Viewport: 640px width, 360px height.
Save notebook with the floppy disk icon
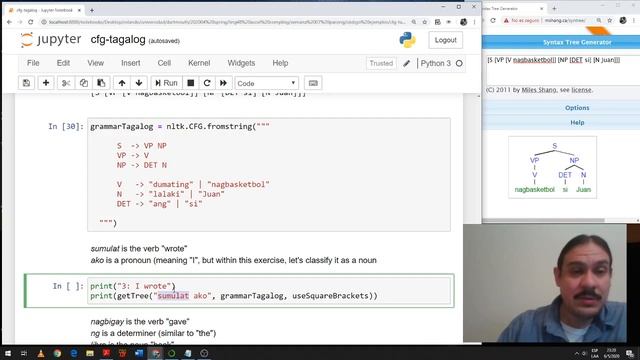pyautogui.click(x=27, y=83)
